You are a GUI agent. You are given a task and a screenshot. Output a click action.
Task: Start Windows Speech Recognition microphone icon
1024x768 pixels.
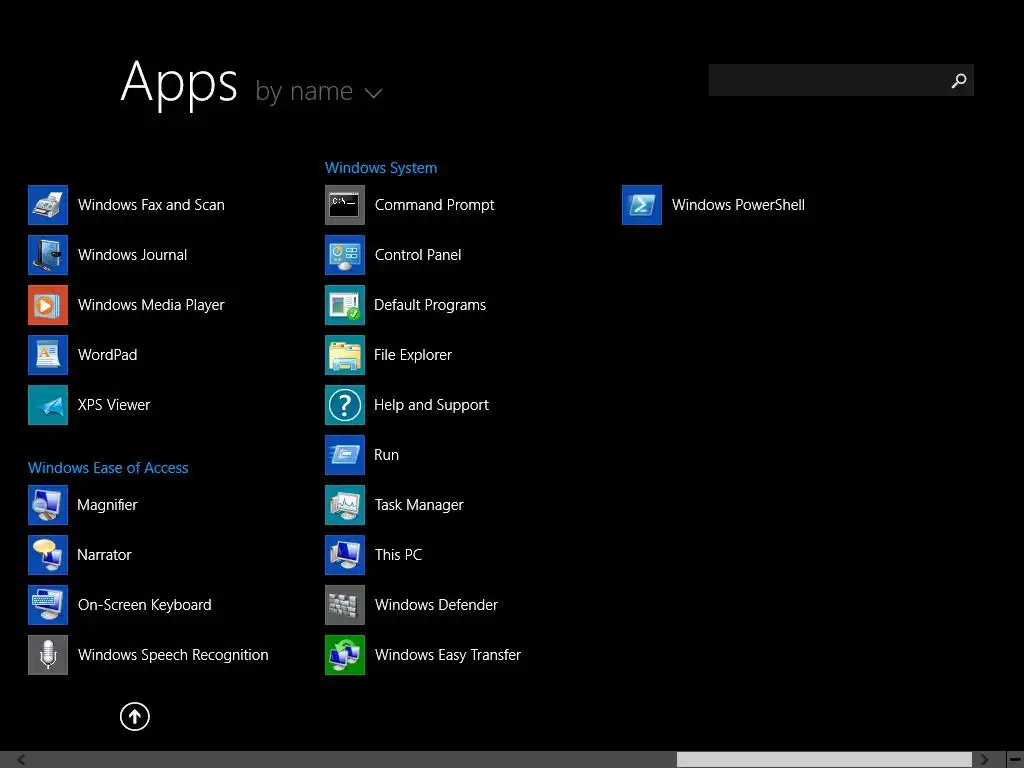click(x=48, y=655)
